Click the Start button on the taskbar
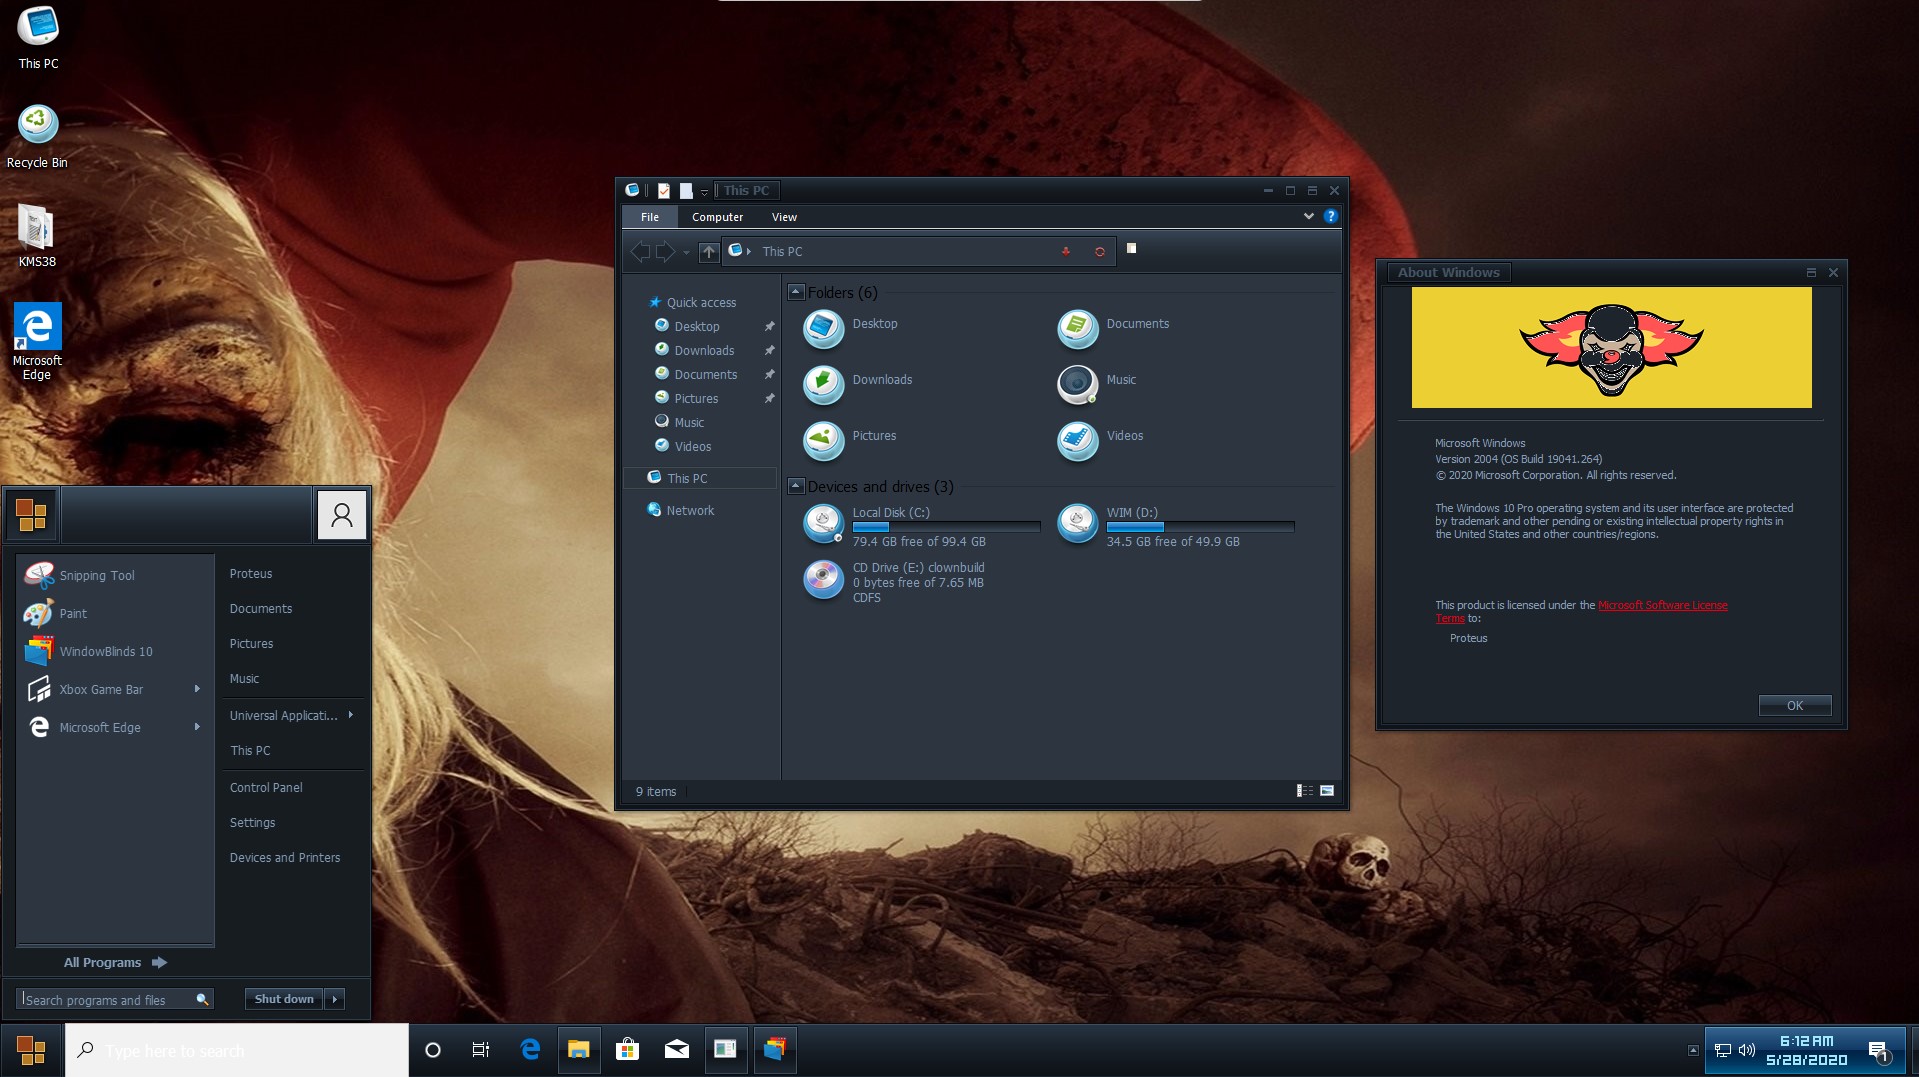The image size is (1919, 1077). 31,1050
